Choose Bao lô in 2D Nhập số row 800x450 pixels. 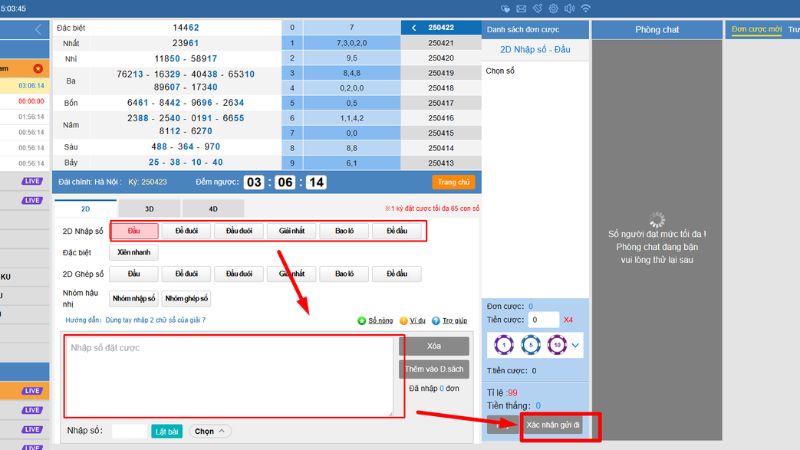point(344,231)
